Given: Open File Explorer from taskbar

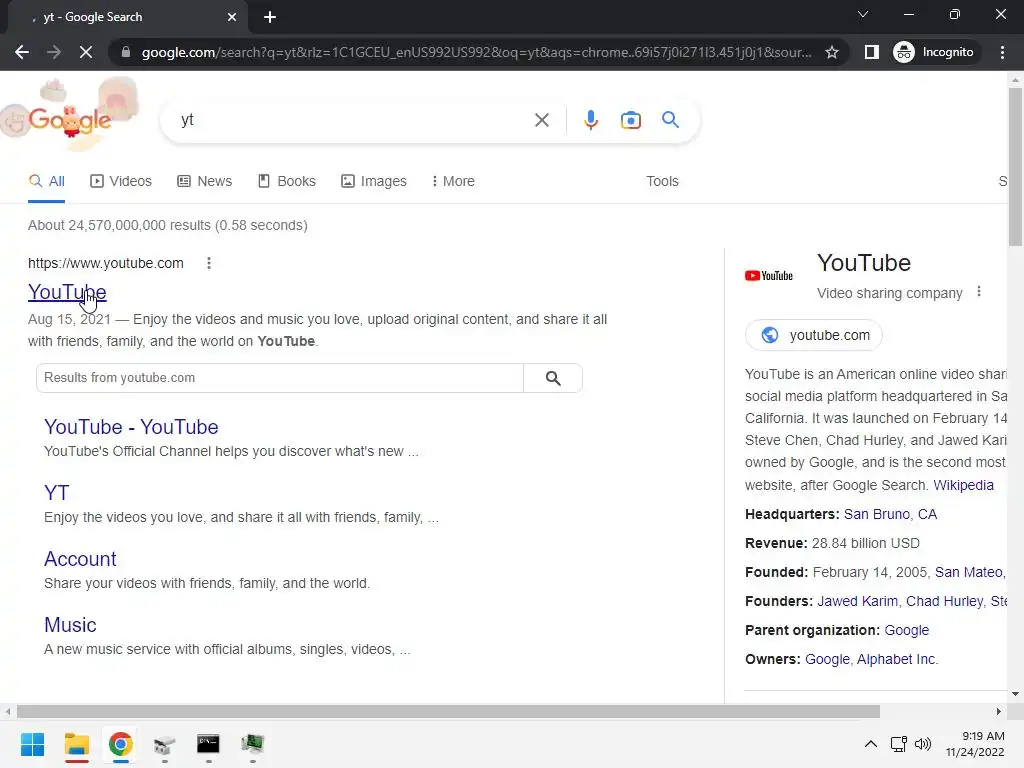Looking at the screenshot, I should pyautogui.click(x=76, y=744).
